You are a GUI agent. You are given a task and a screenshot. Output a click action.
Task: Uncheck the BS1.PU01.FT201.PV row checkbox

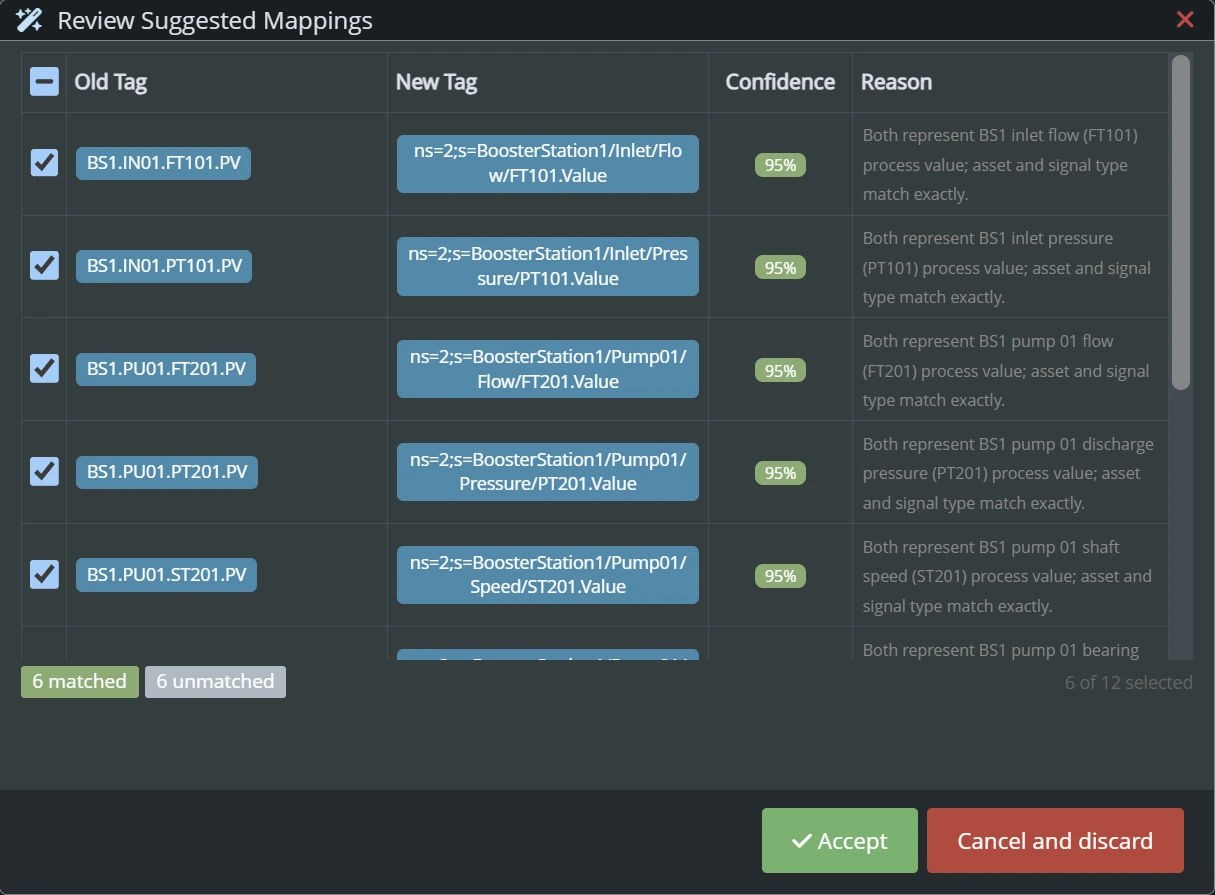pos(44,369)
